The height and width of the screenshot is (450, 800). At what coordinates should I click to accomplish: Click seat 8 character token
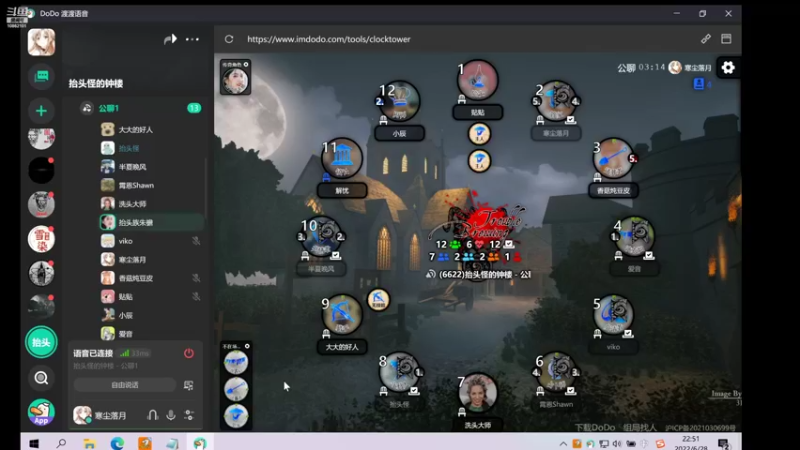tap(399, 371)
